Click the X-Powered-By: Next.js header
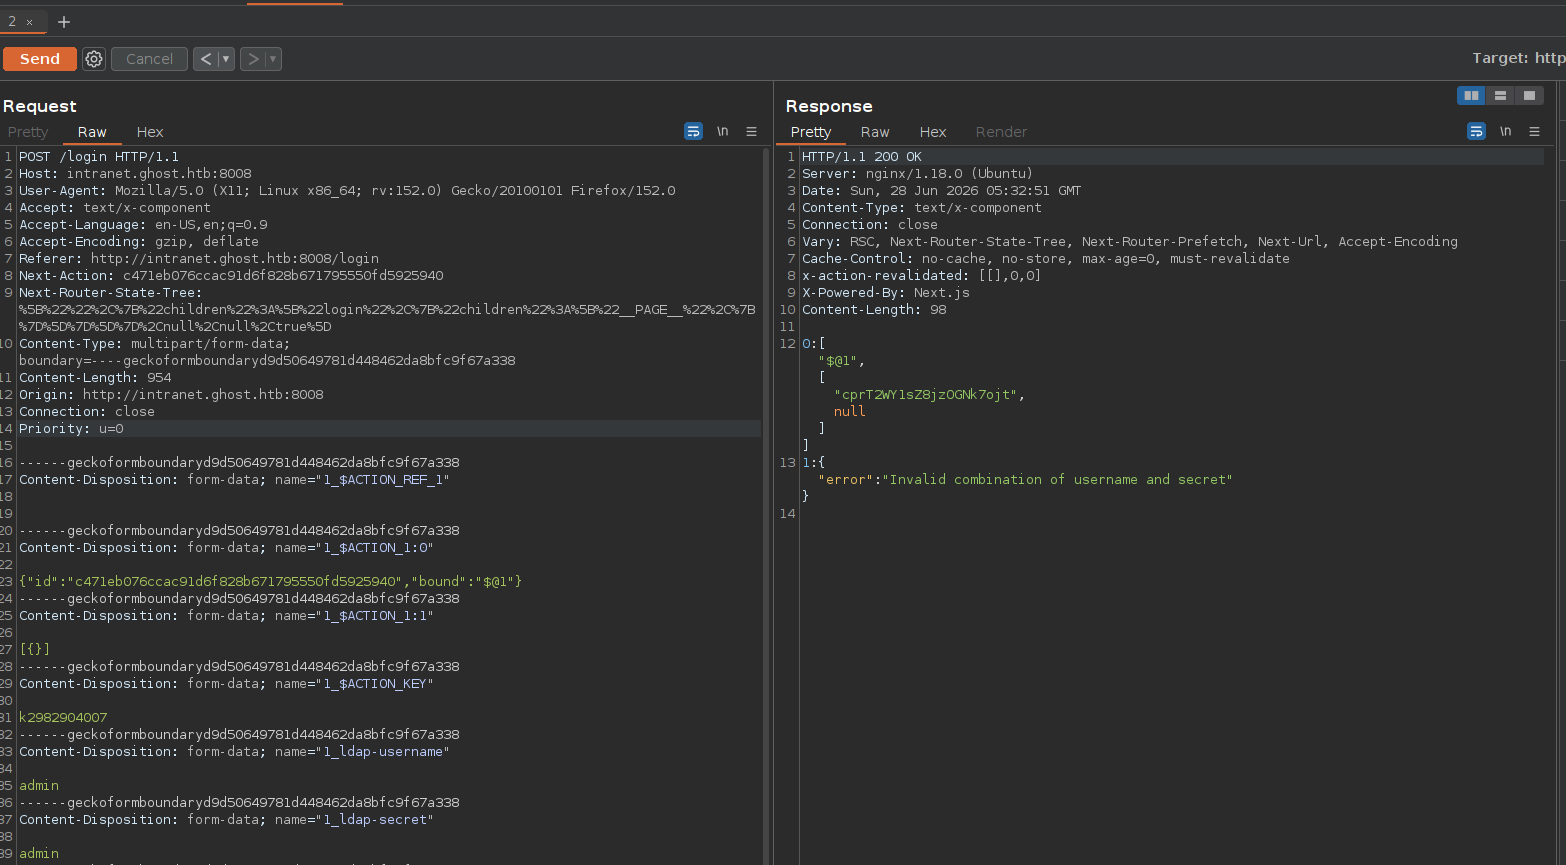Screen dimensions: 1566x865 pos(886,293)
